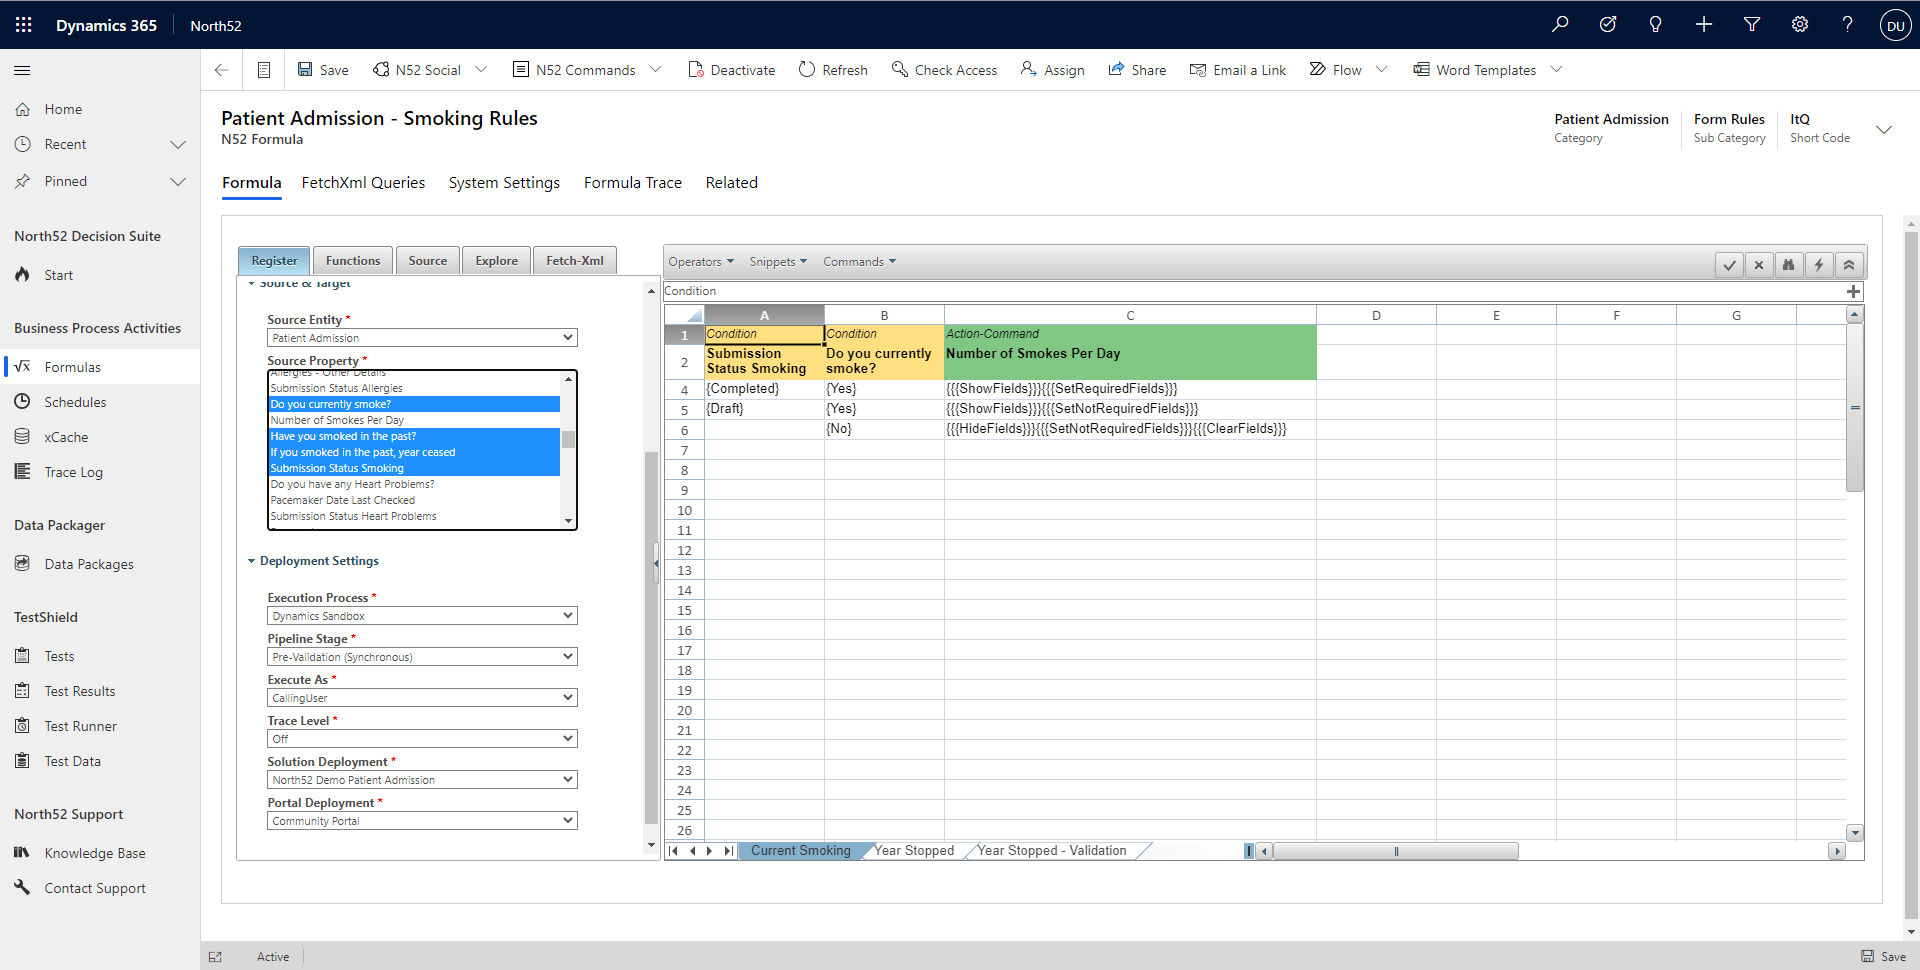Open the Trace Log panel
The width and height of the screenshot is (1920, 970).
coord(74,471)
